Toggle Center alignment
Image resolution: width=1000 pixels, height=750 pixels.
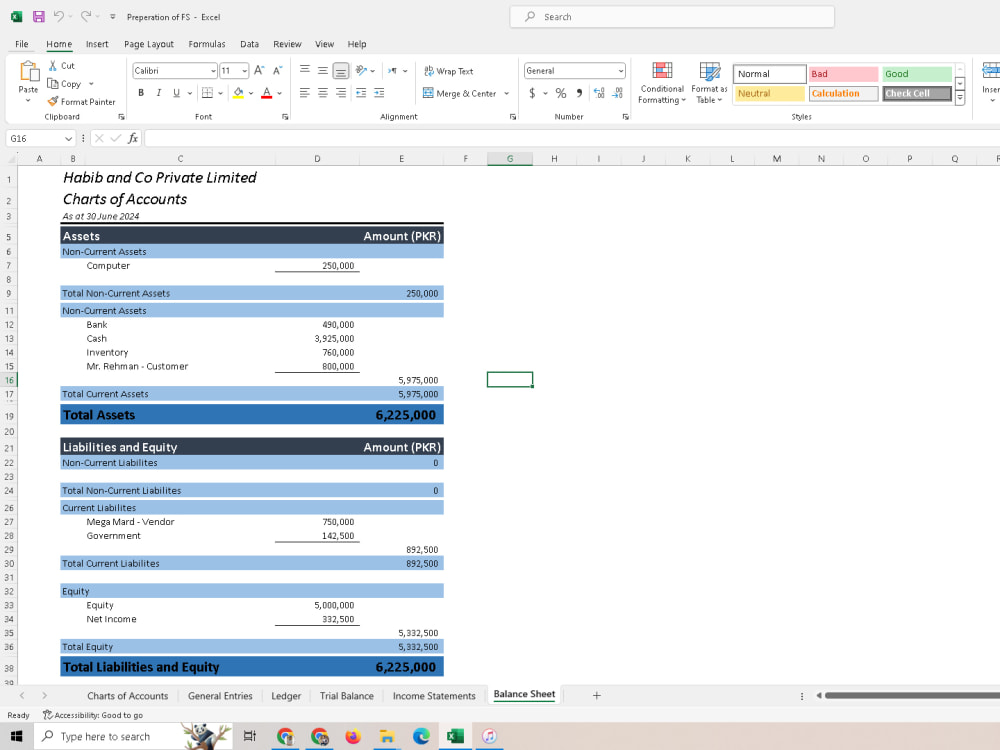pos(323,93)
